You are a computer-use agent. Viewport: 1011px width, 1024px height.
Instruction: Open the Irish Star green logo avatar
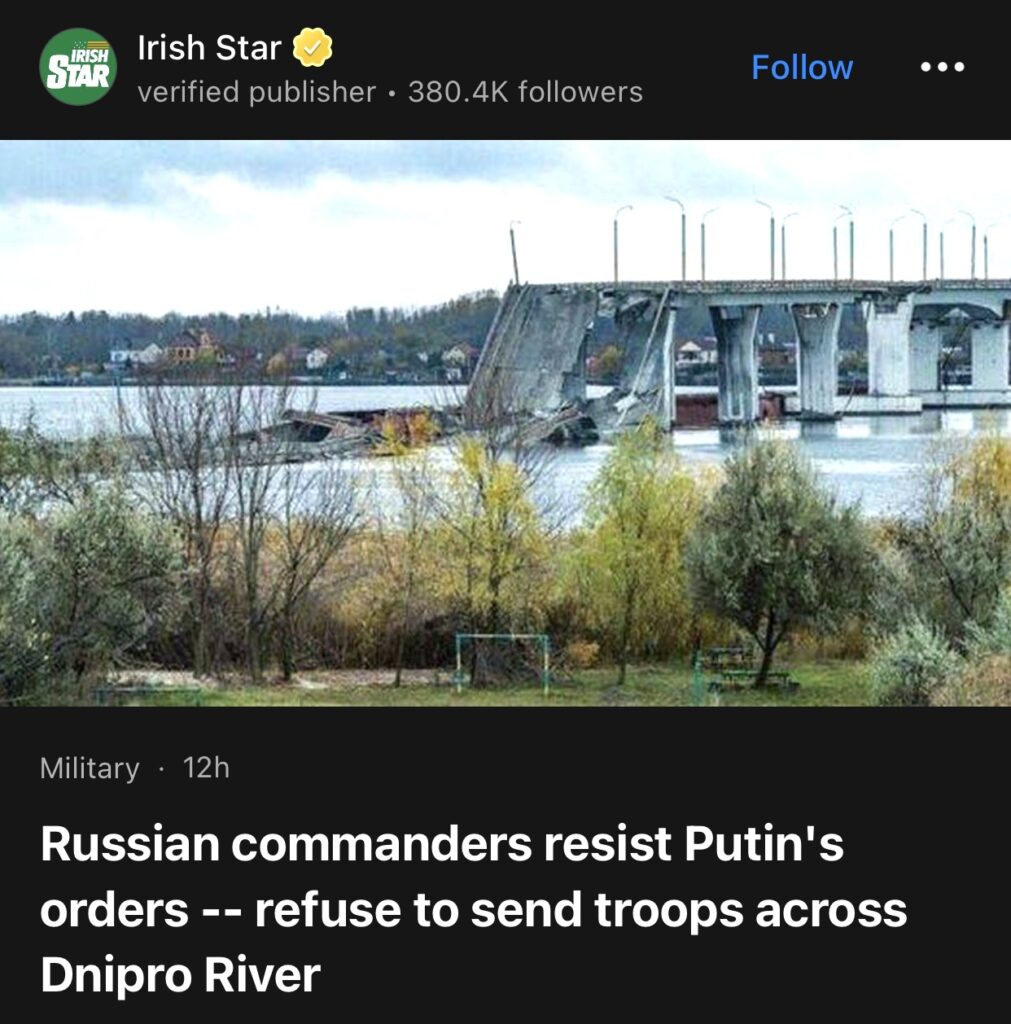click(78, 67)
